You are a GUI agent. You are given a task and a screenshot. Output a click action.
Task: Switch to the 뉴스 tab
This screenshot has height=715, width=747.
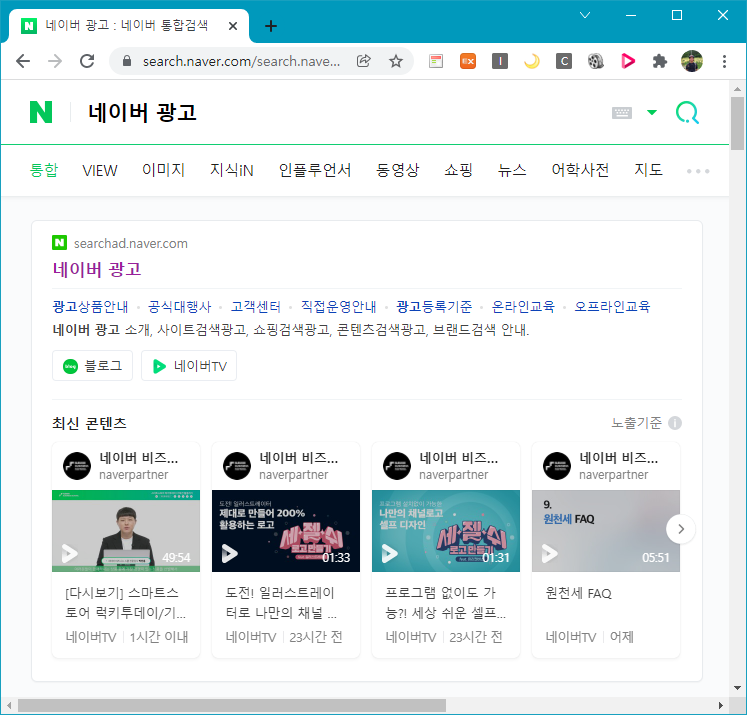click(x=512, y=170)
